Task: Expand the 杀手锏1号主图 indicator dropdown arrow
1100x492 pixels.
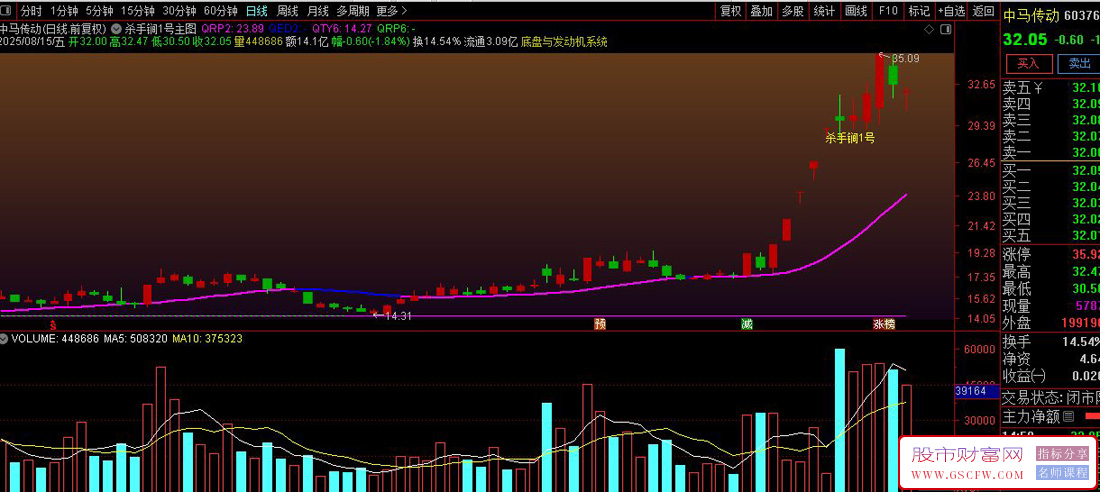Action: coord(116,29)
